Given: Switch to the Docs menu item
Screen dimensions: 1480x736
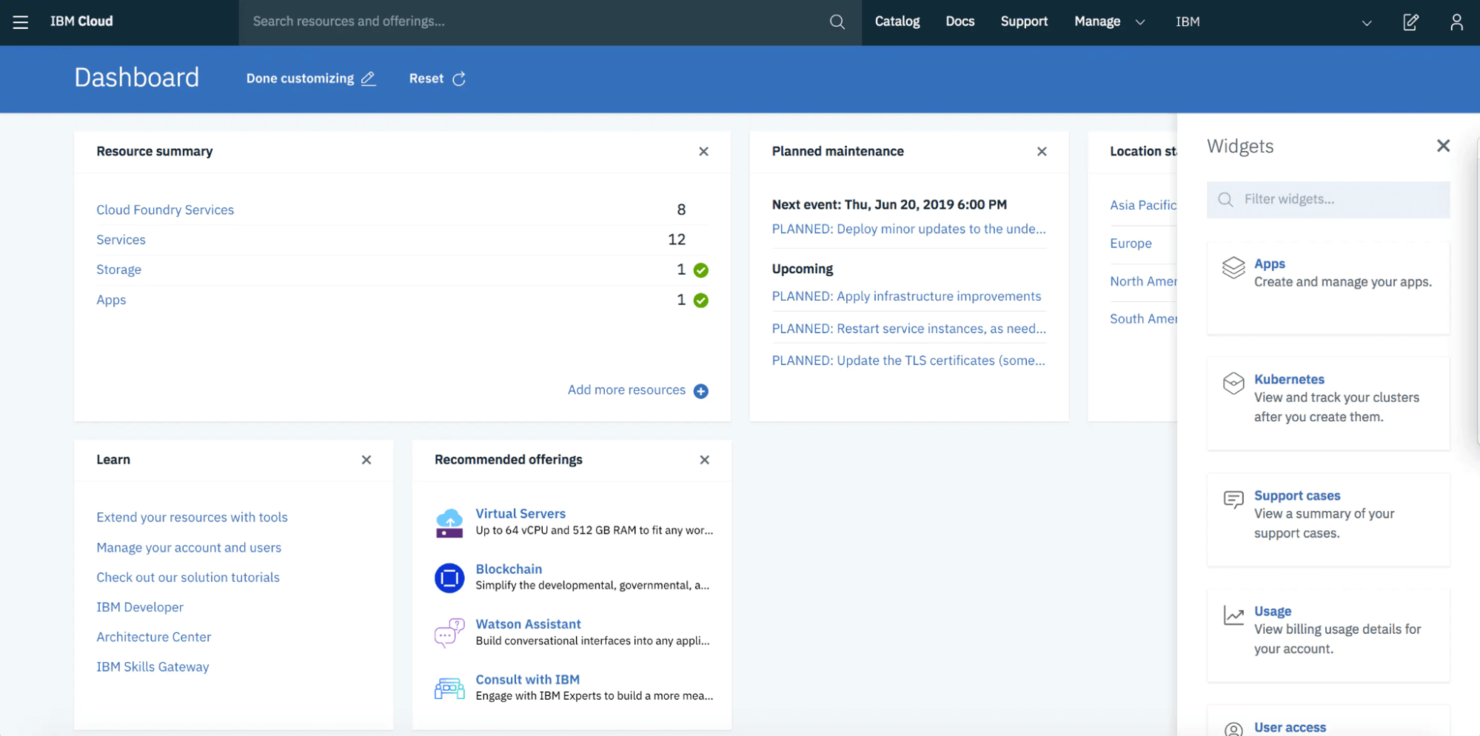Looking at the screenshot, I should (959, 21).
